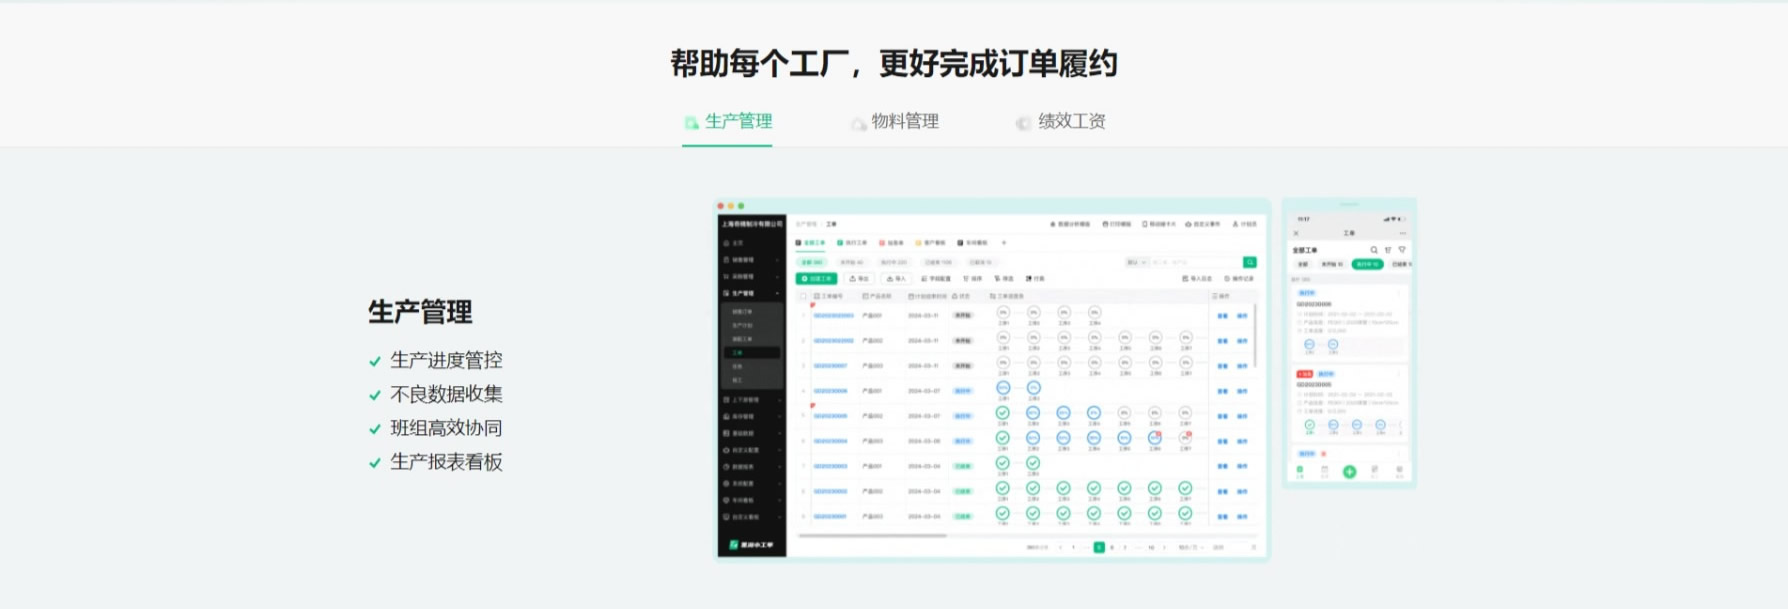Open the 绩效工资 tab
Viewport: 1788px width, 609px height.
[1071, 121]
